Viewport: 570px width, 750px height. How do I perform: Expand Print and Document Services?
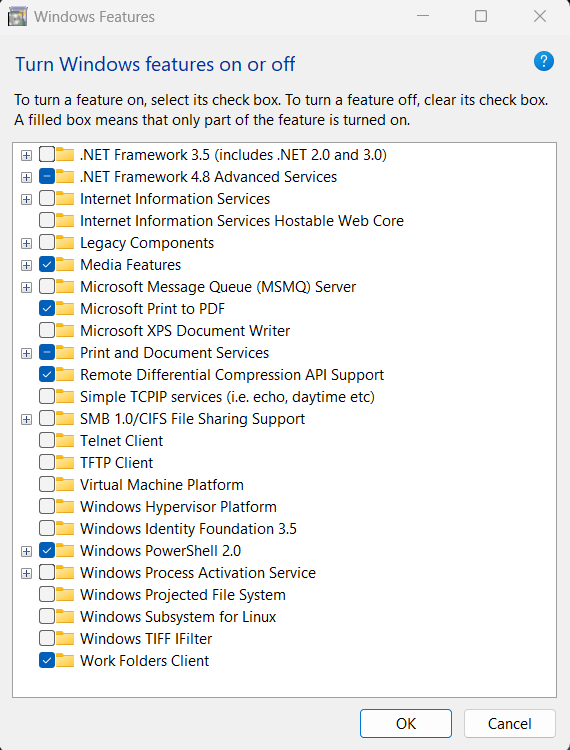point(26,353)
